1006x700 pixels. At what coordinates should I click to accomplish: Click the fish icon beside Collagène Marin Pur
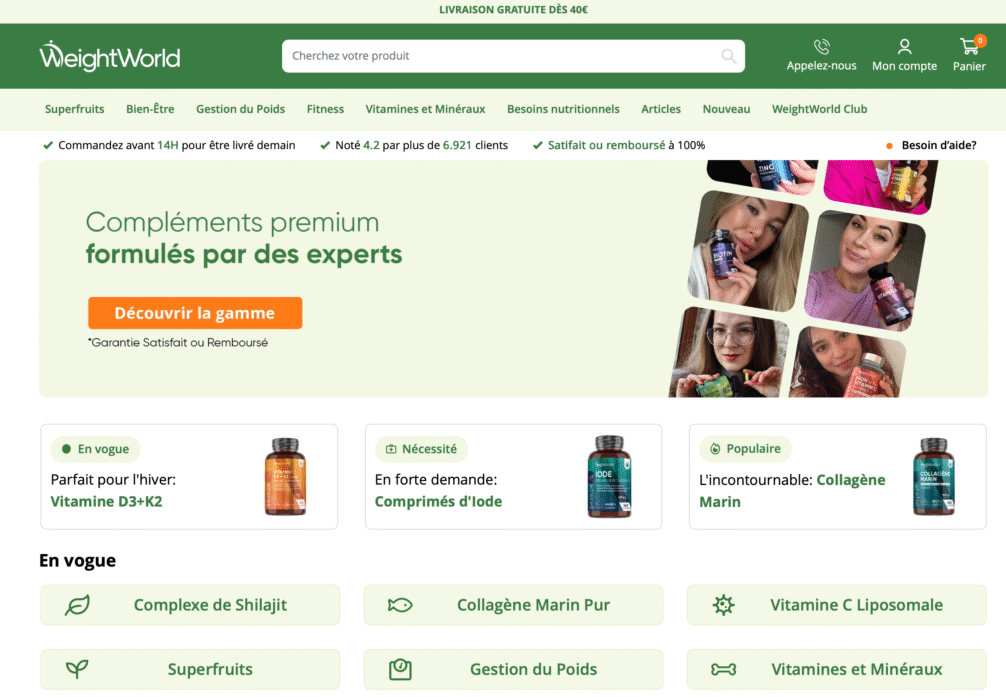point(400,605)
